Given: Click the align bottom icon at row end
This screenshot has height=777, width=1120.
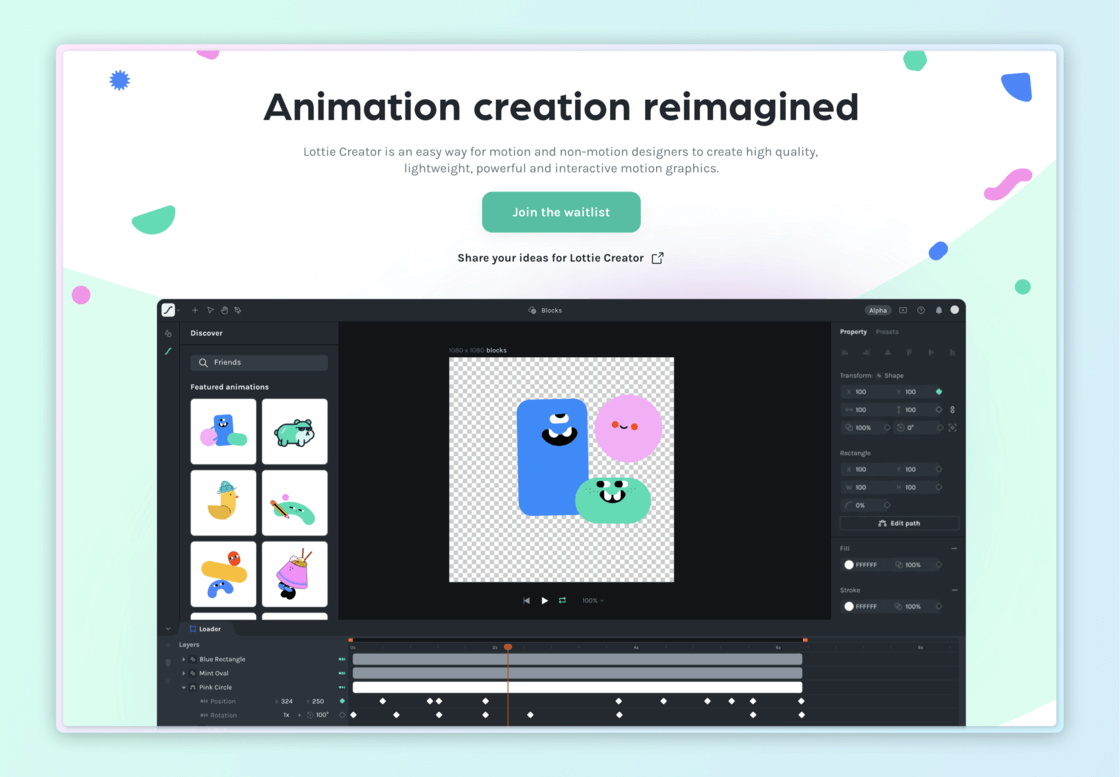Looking at the screenshot, I should click(952, 352).
